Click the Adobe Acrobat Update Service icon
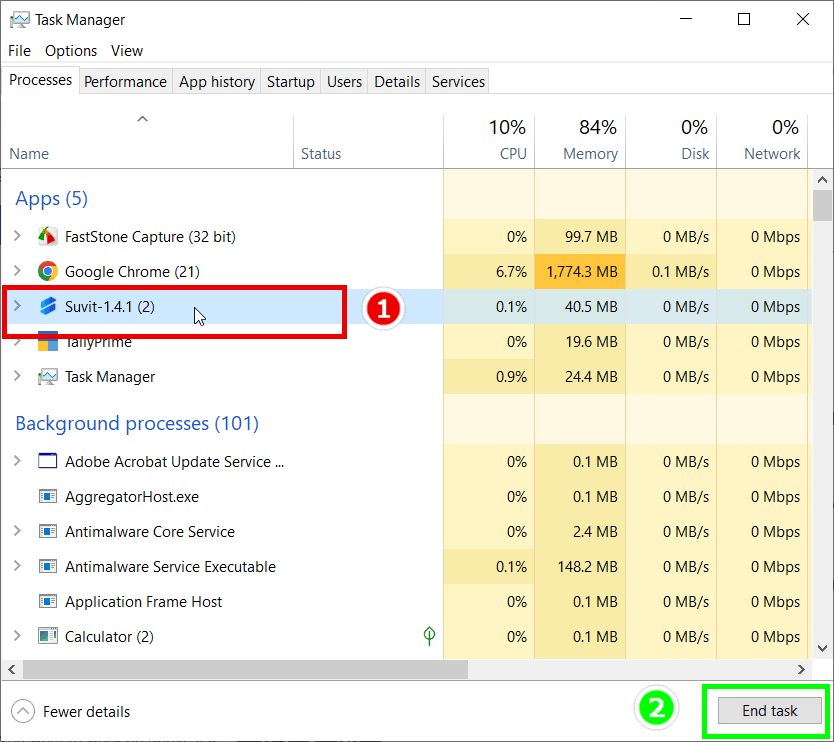This screenshot has width=834, height=742. pyautogui.click(x=47, y=461)
